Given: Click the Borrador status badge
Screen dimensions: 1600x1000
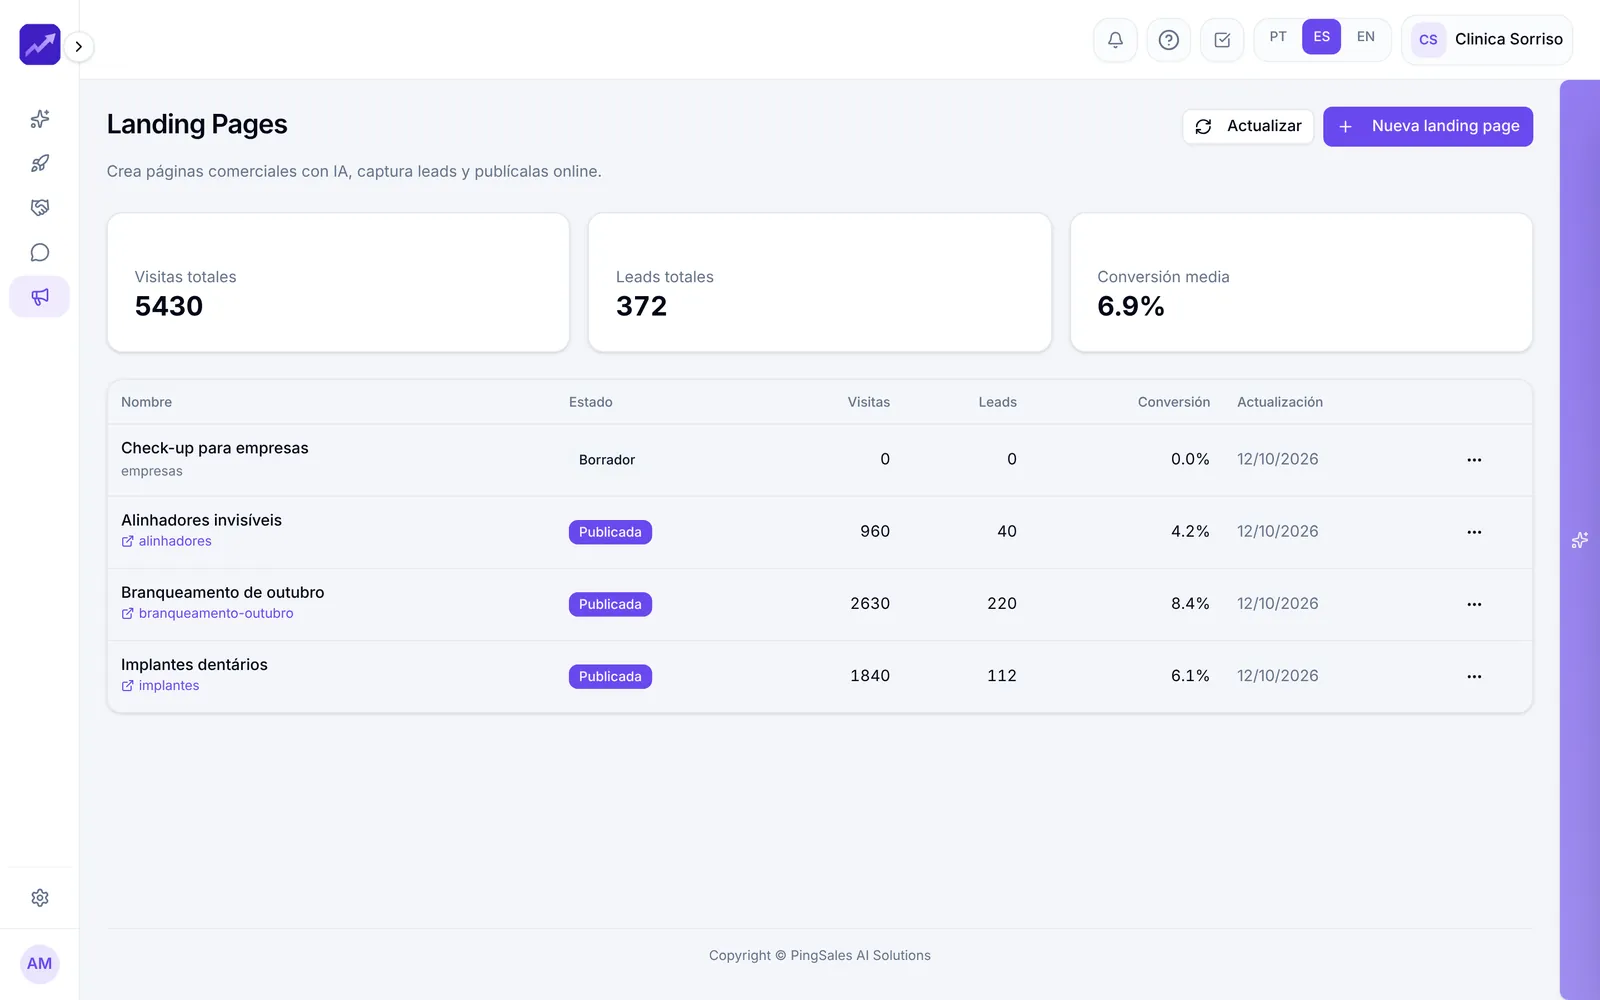Looking at the screenshot, I should pyautogui.click(x=607, y=460).
